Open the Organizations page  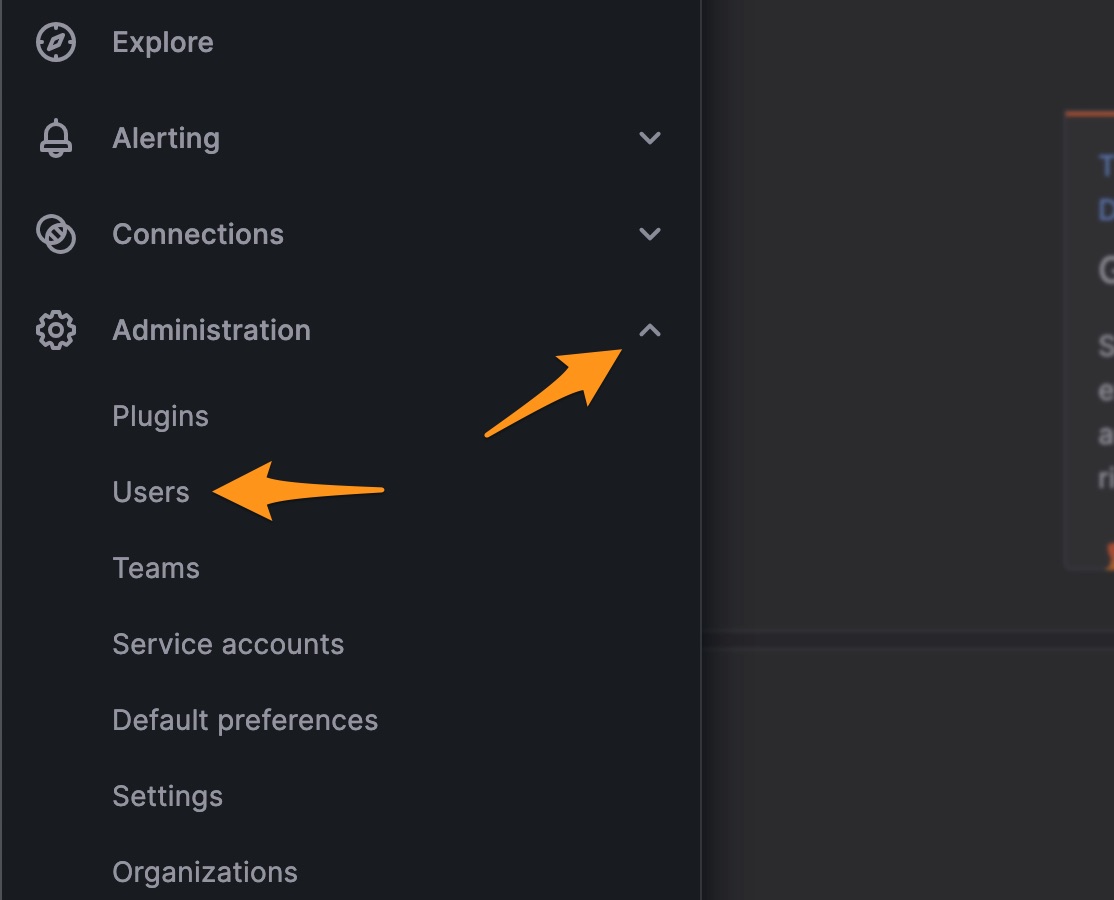205,872
